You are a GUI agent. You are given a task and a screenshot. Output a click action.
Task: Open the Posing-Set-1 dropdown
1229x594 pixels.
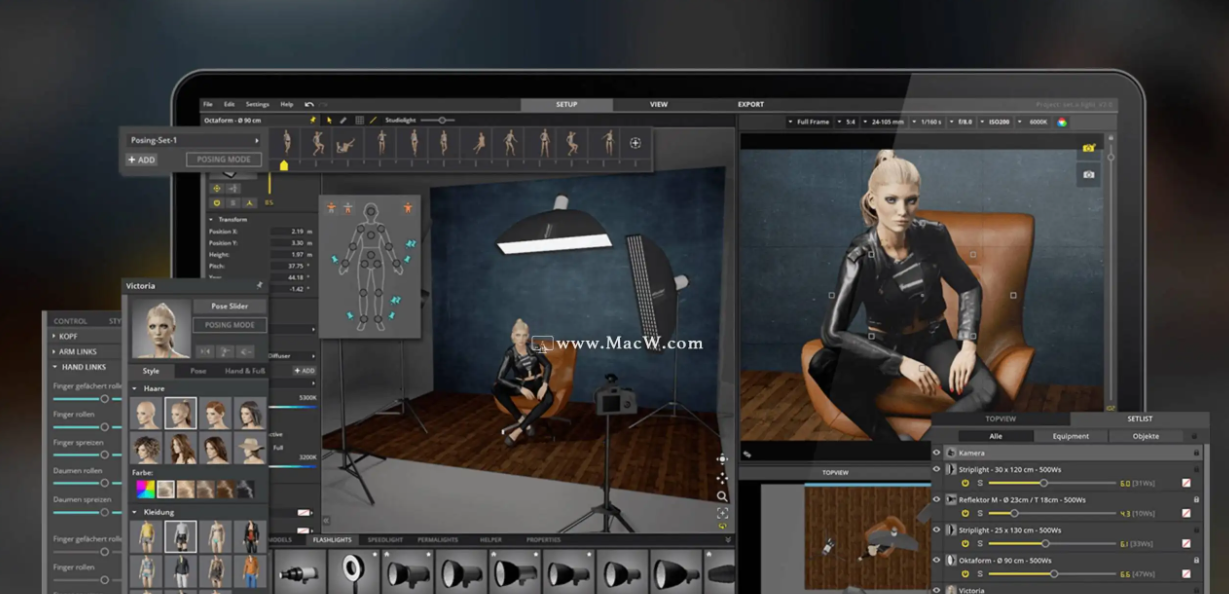[192, 140]
